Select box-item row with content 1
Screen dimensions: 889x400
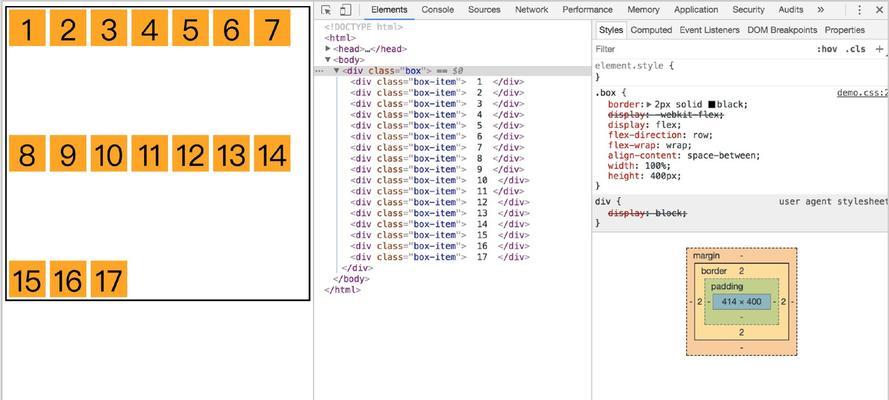(437, 82)
